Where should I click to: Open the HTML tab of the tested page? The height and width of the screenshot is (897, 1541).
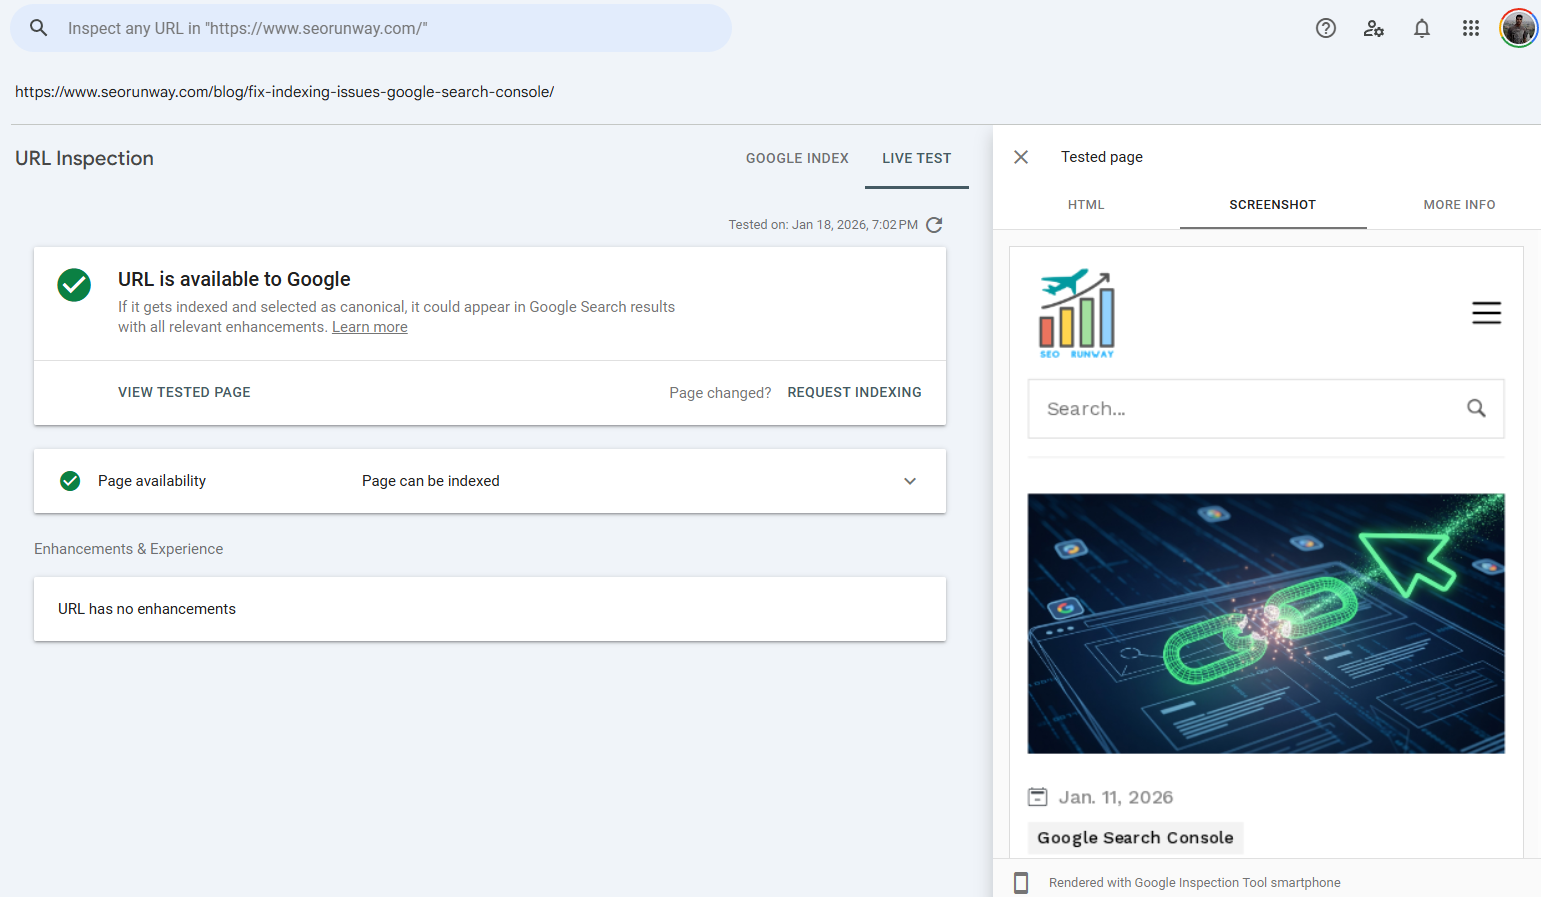click(1086, 204)
